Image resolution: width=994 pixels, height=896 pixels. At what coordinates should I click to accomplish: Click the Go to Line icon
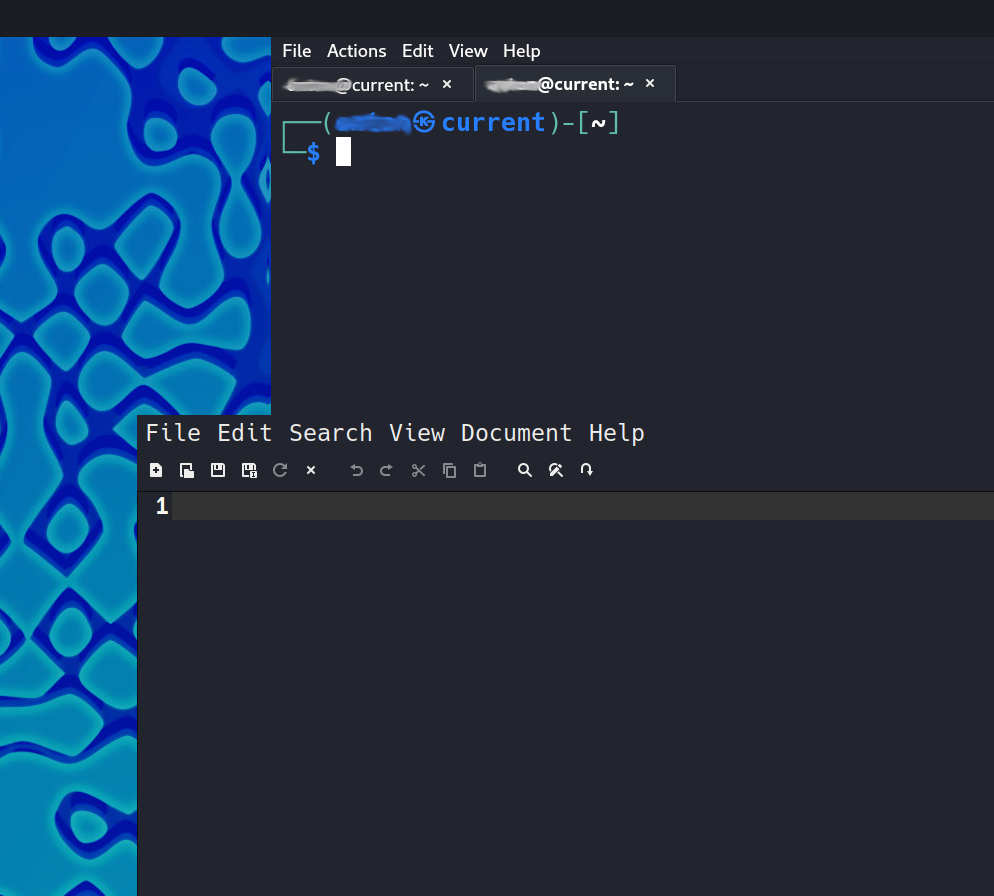[x=587, y=470]
